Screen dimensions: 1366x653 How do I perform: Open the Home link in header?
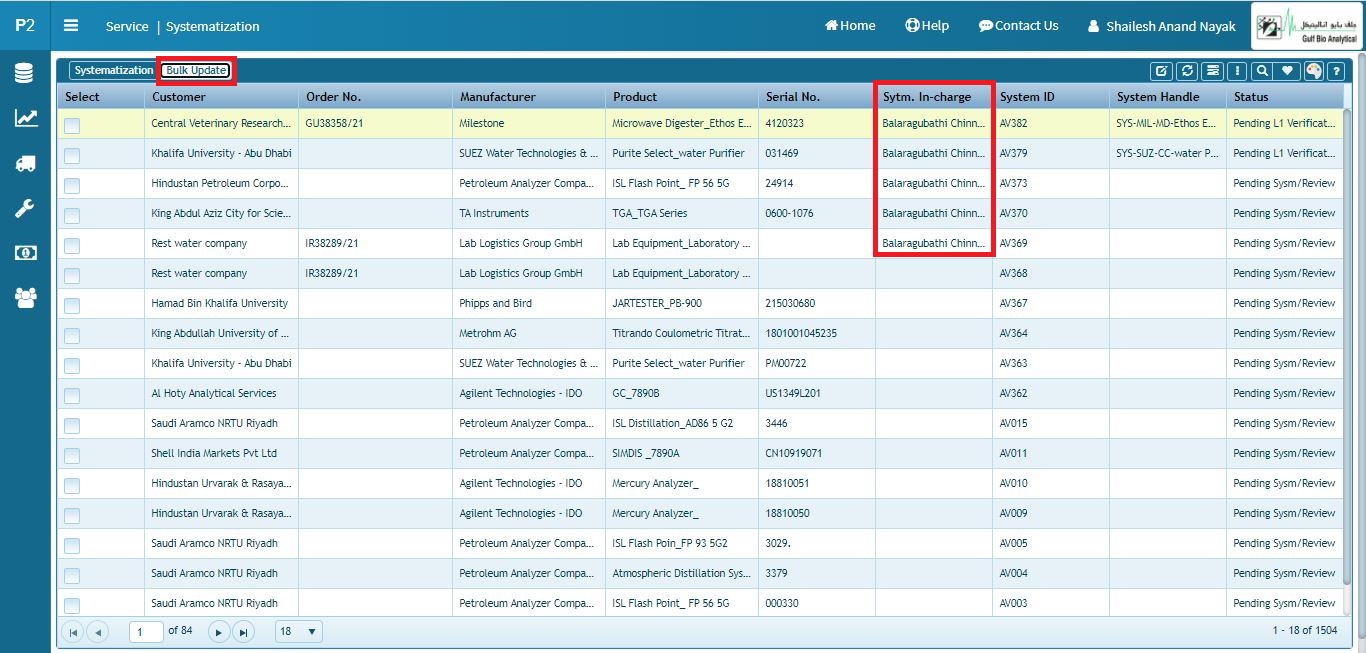click(x=850, y=26)
